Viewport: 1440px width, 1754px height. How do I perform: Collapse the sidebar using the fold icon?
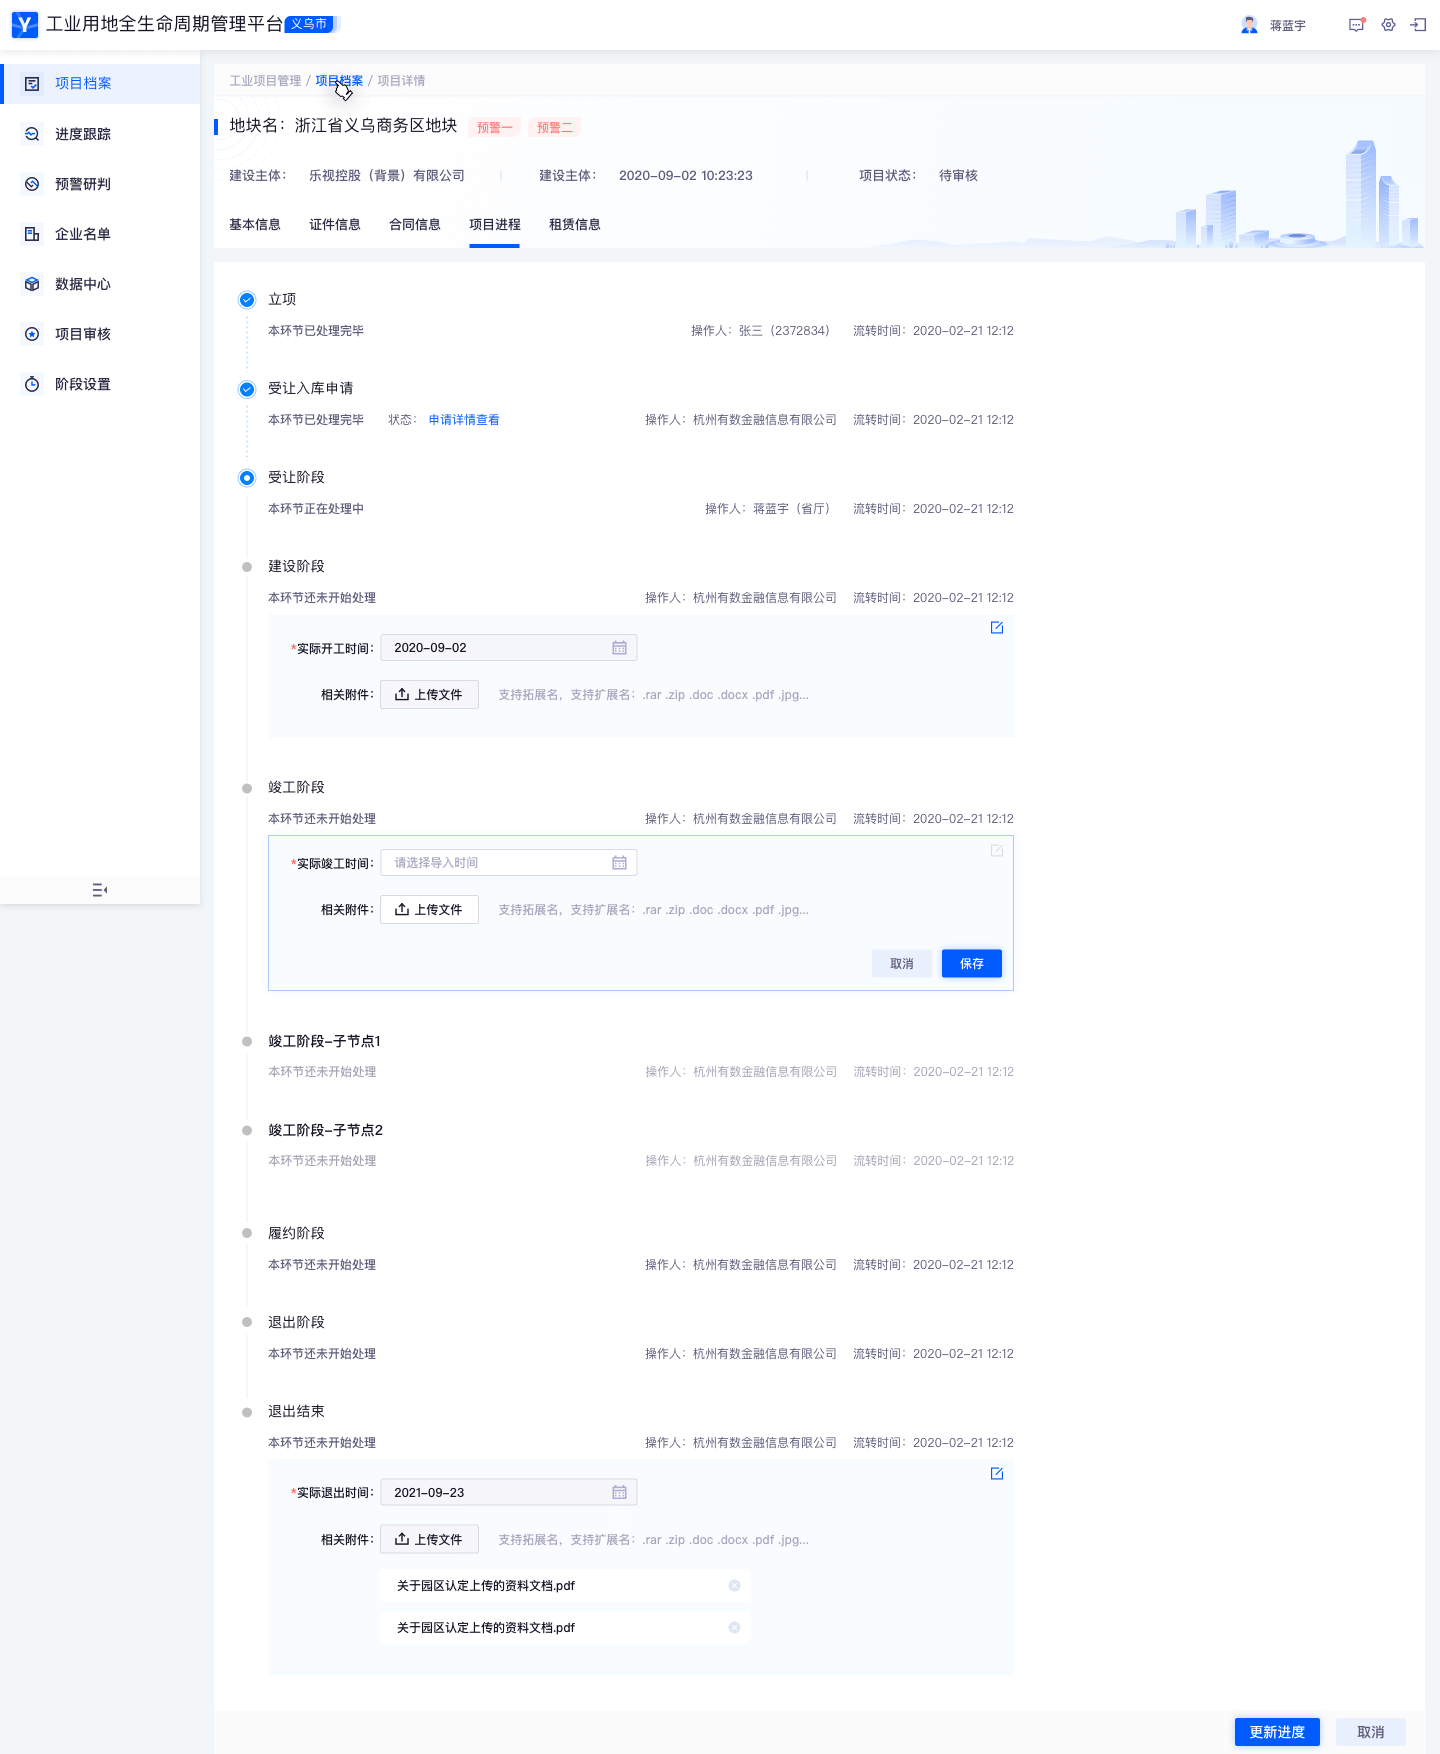(100, 890)
